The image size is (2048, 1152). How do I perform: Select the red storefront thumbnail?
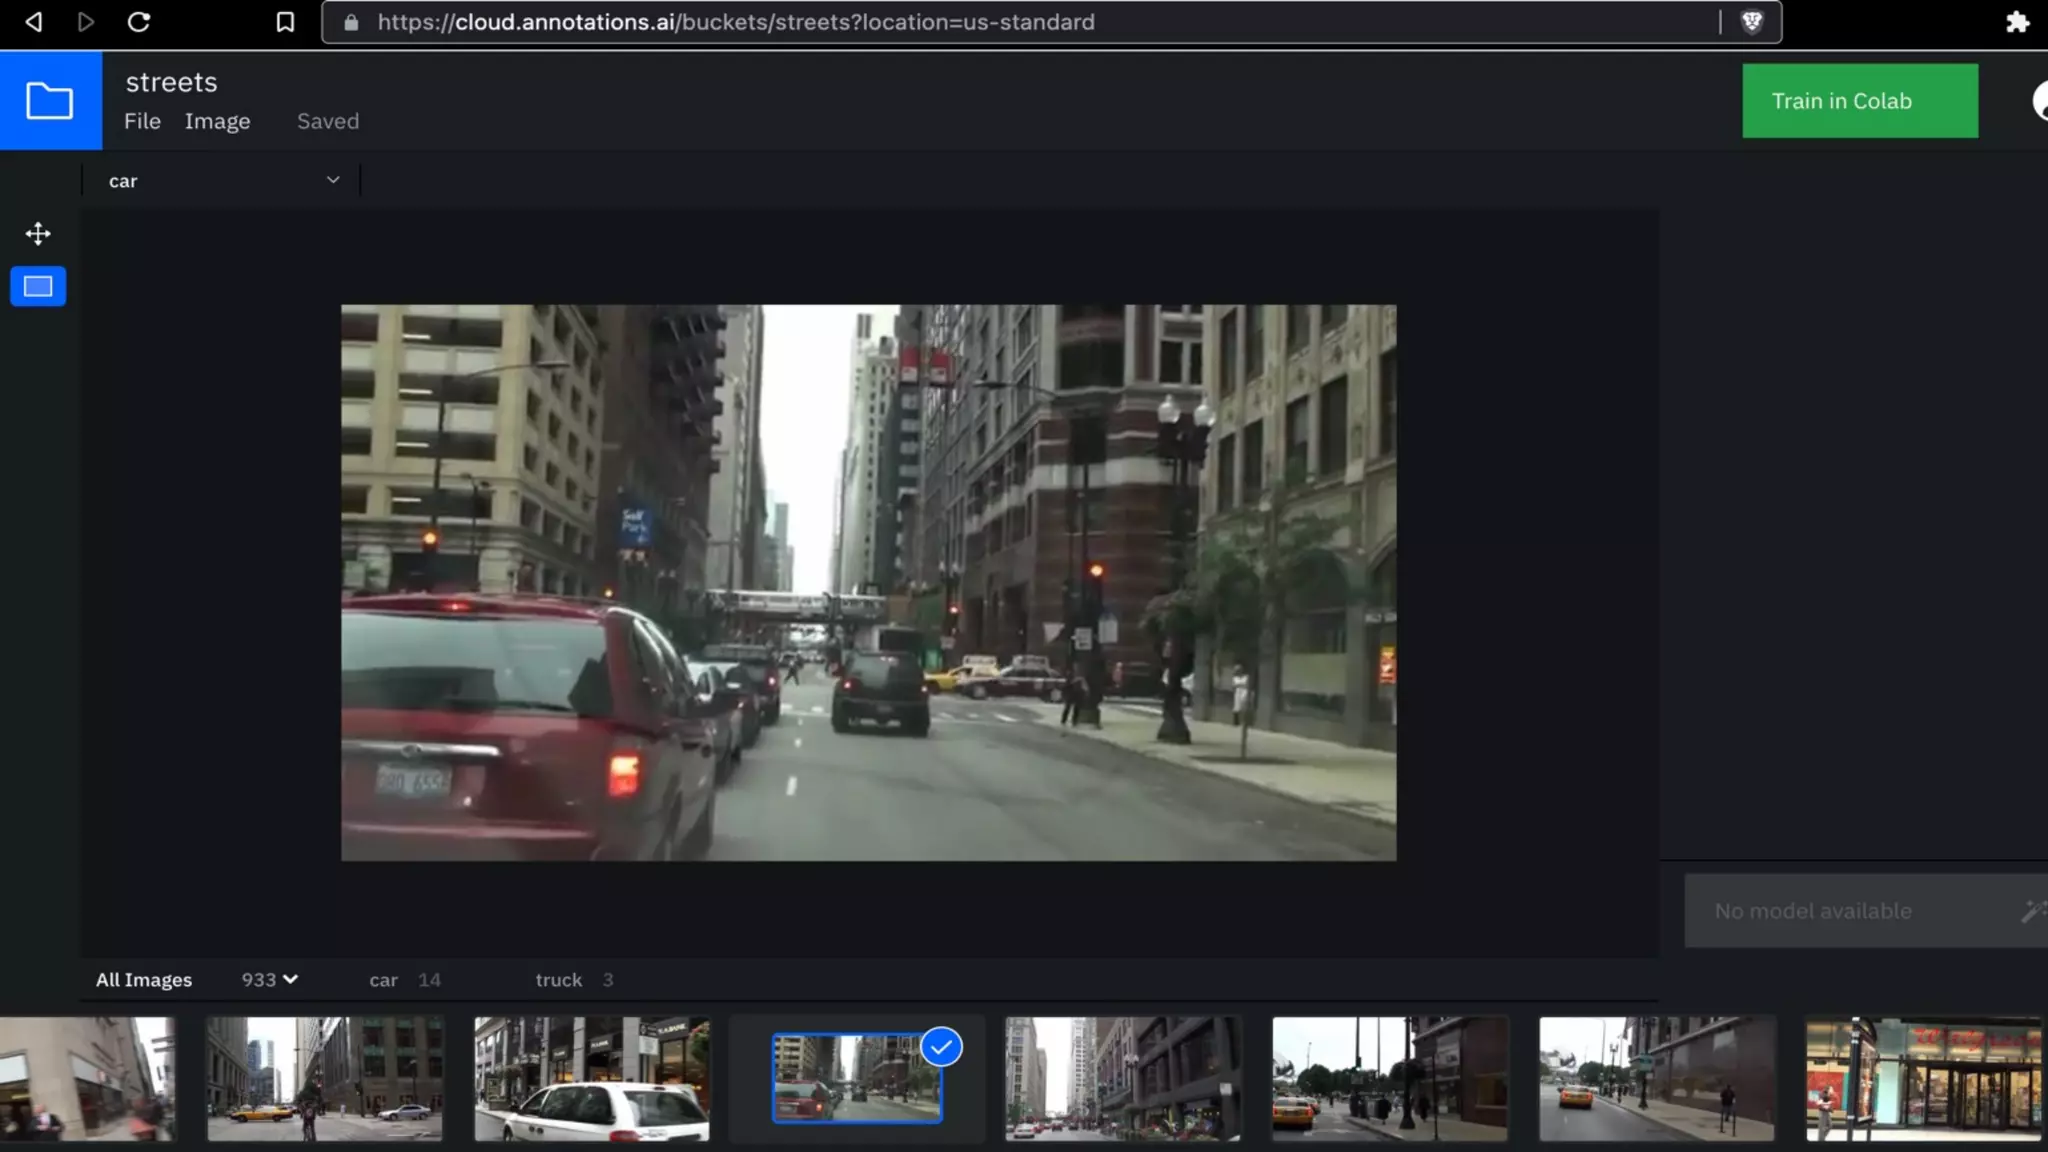click(1923, 1079)
